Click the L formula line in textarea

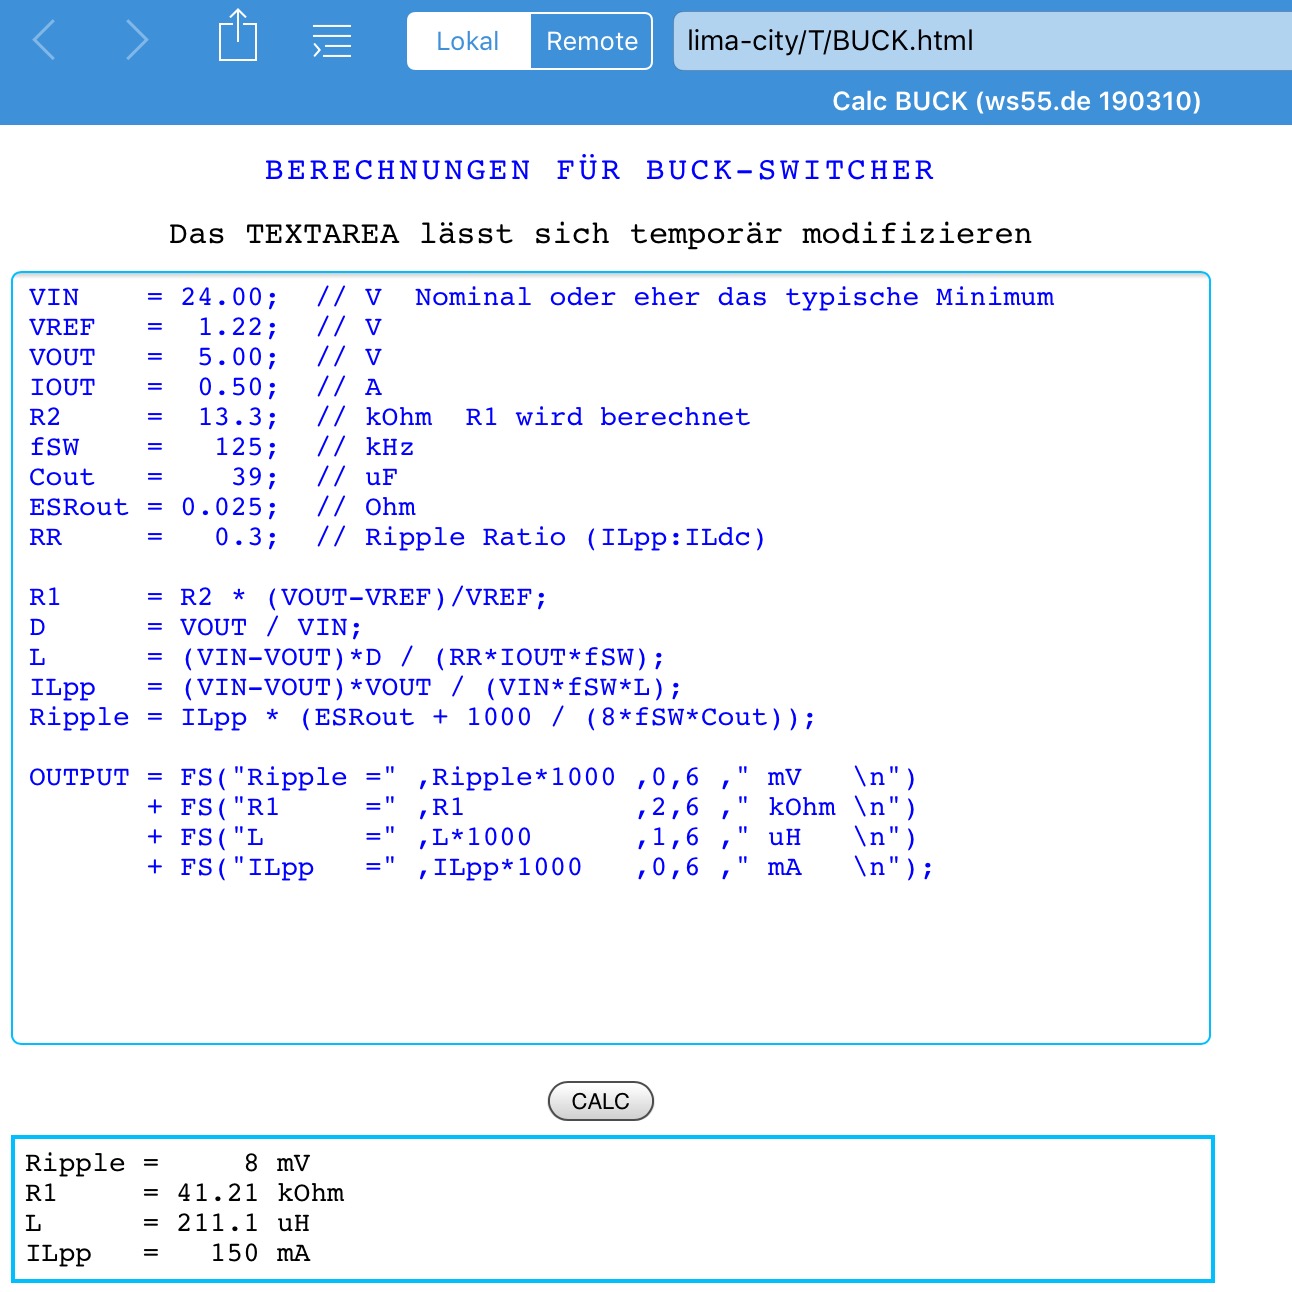coord(346,657)
